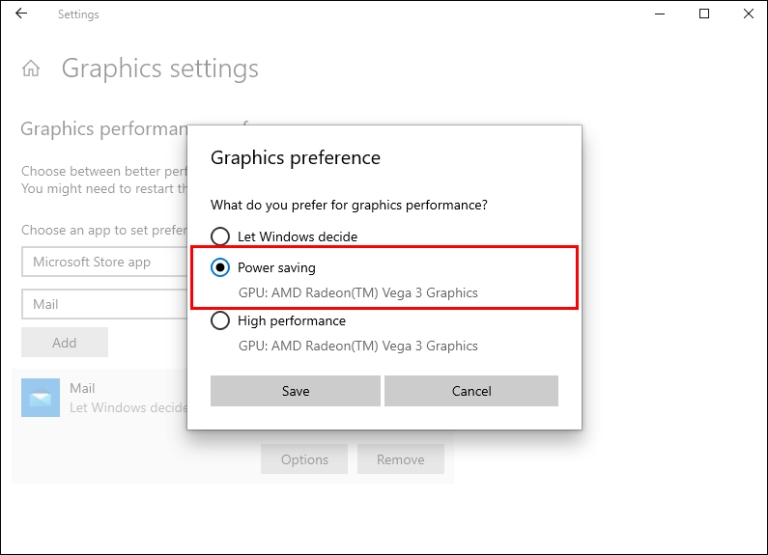This screenshot has height=555, width=768.
Task: Go back with the back arrow
Action: coord(22,15)
